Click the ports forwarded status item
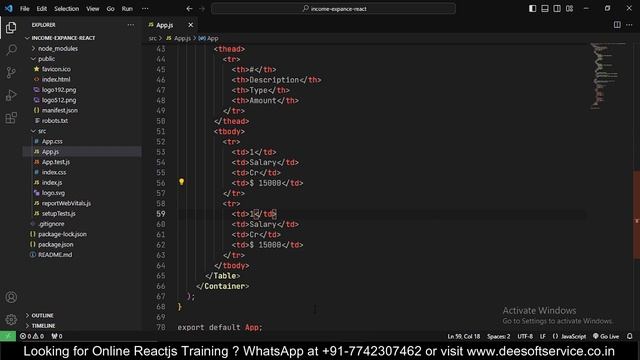Viewport: 640px width, 360px height. [x=57, y=336]
